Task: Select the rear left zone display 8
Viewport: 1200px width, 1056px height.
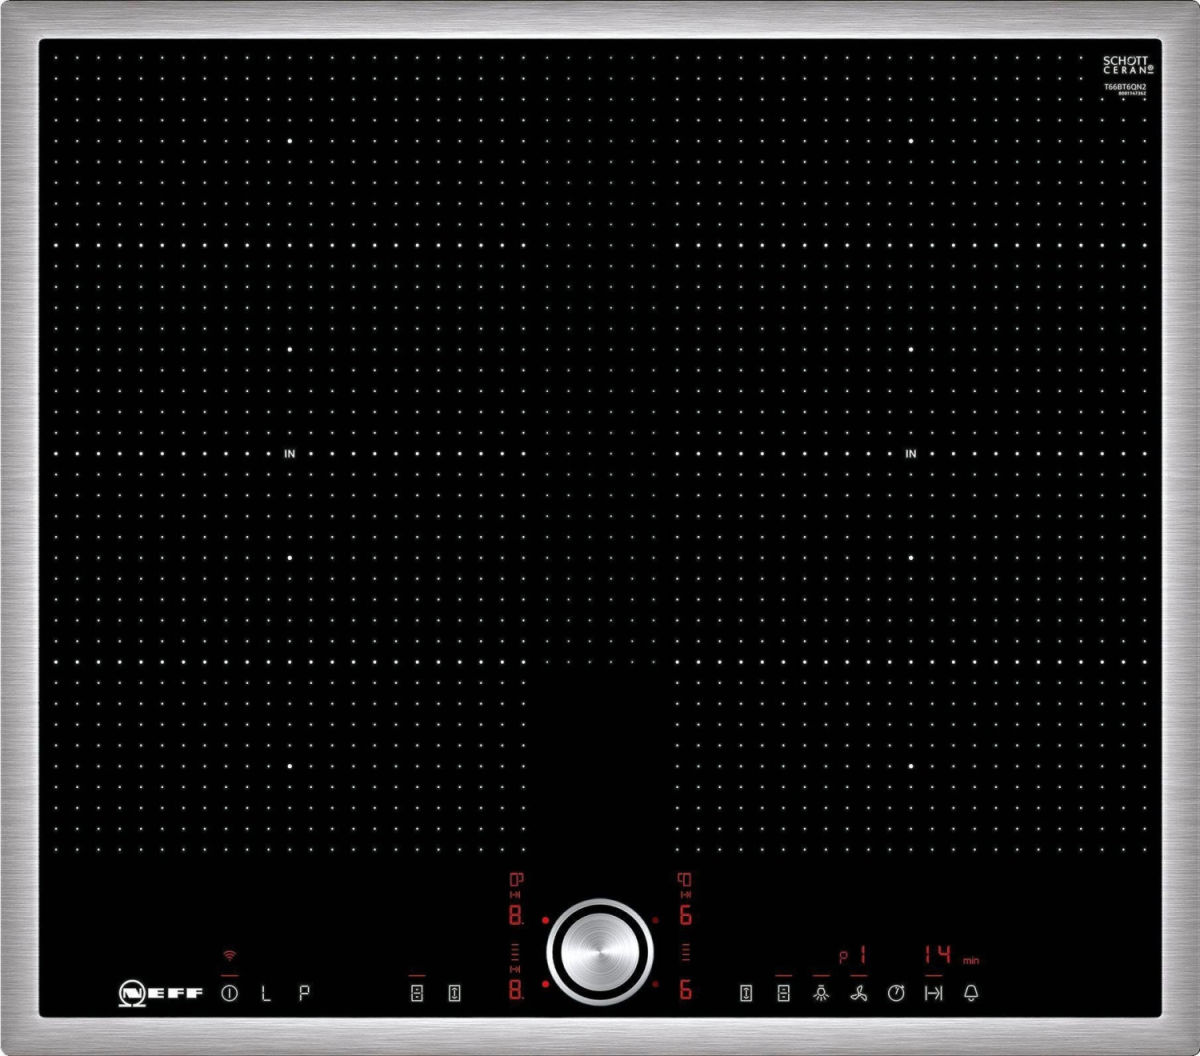Action: (x=516, y=916)
